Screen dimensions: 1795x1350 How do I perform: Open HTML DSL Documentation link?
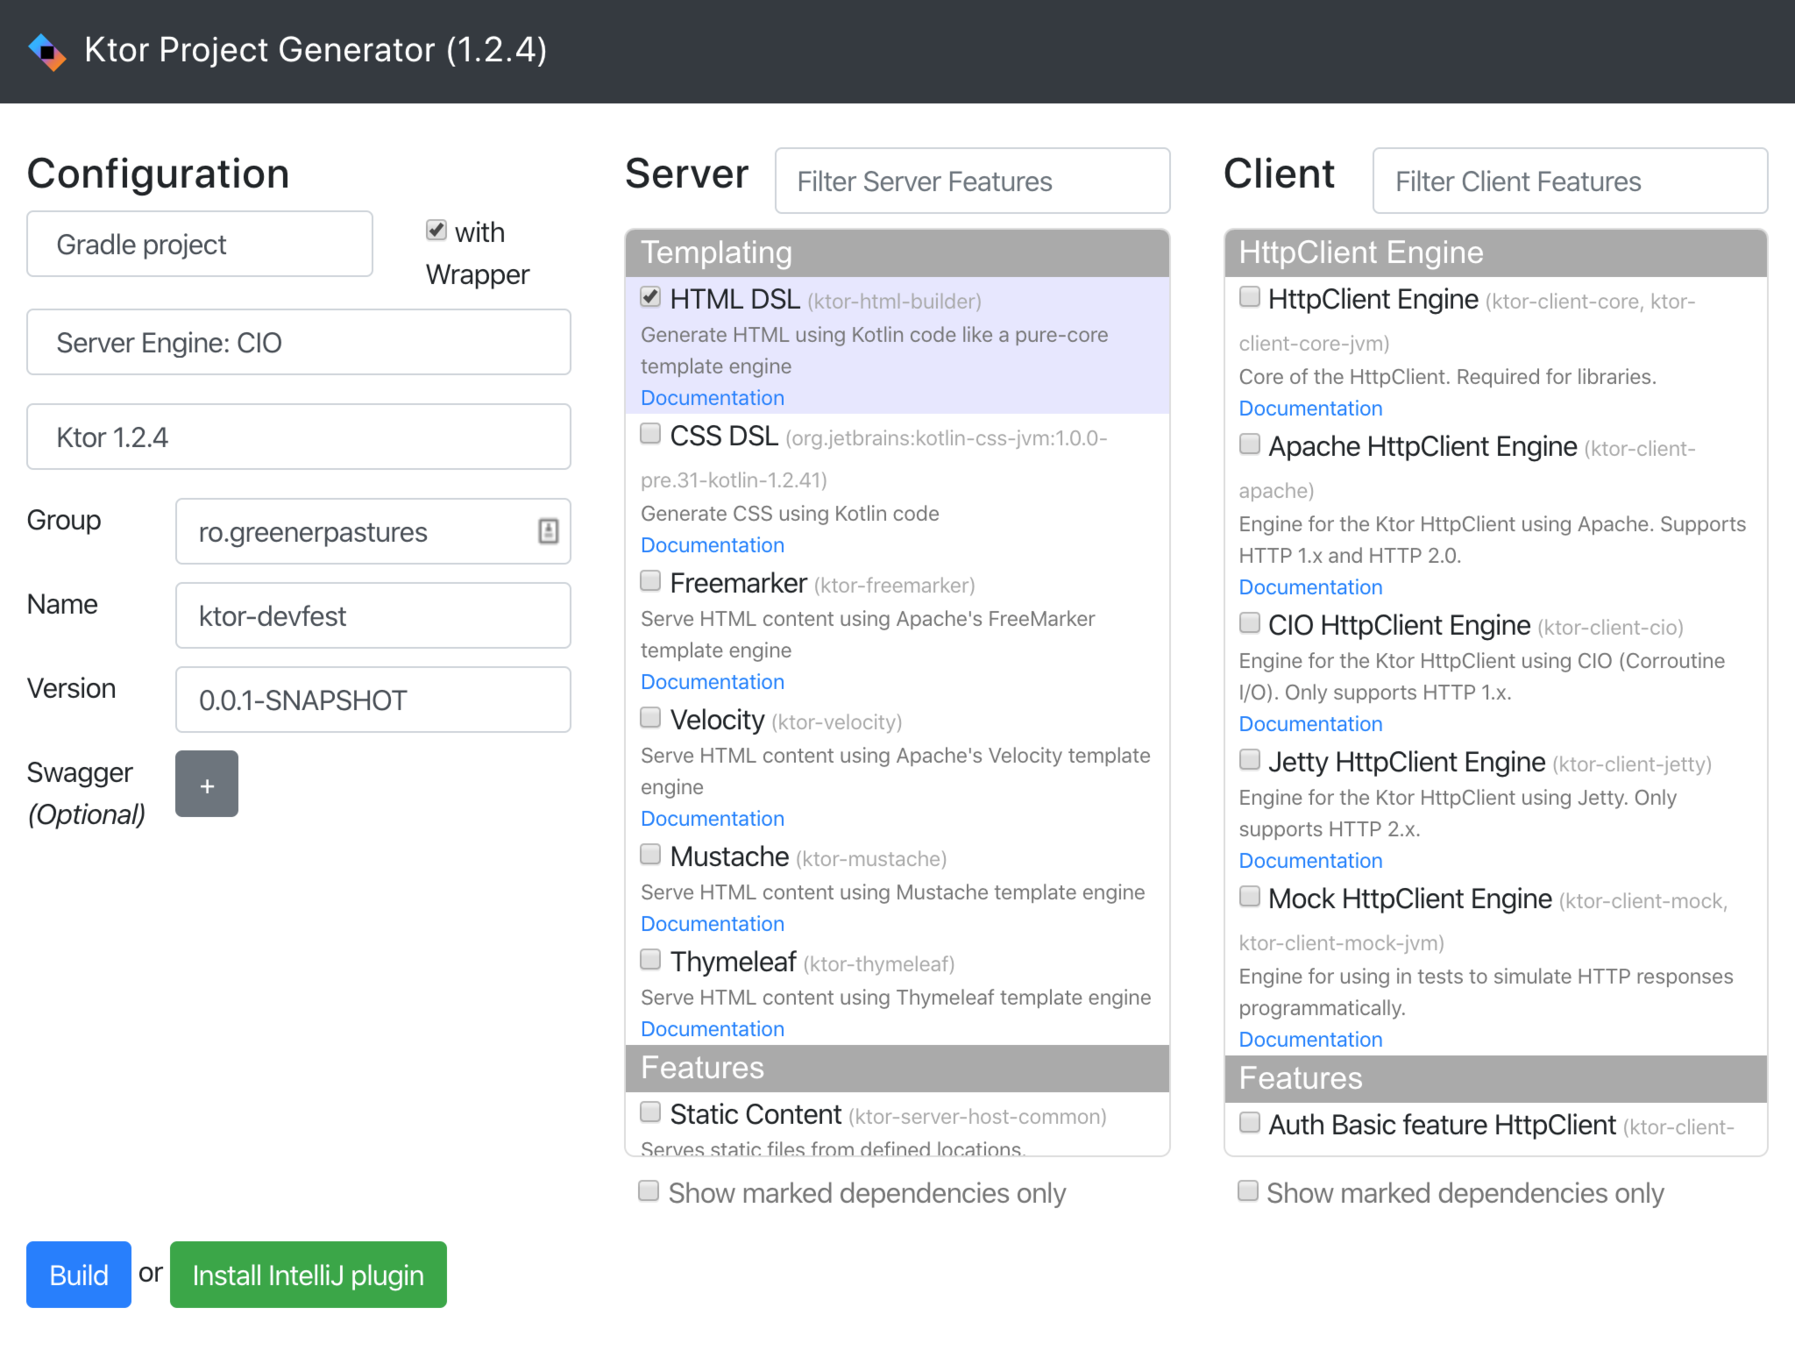712,398
